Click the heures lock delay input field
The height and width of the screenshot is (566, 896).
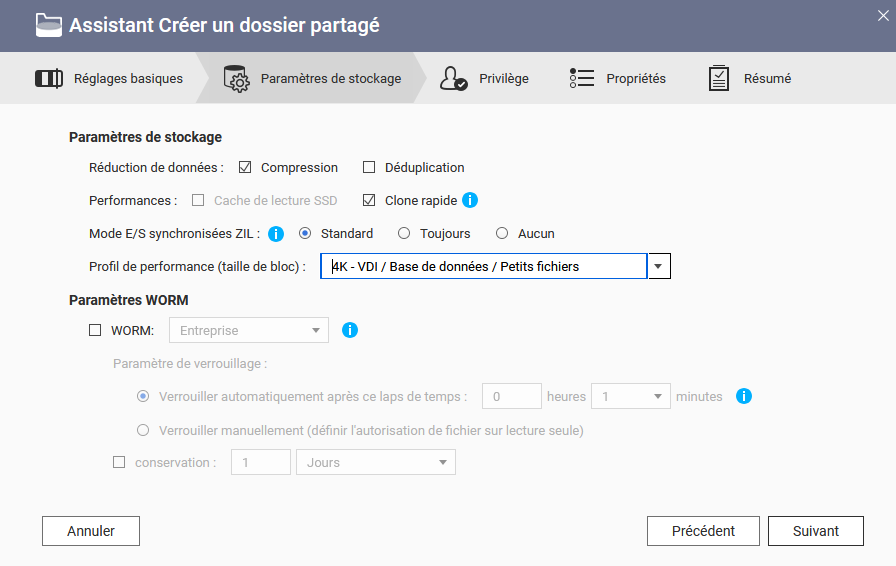pos(511,397)
